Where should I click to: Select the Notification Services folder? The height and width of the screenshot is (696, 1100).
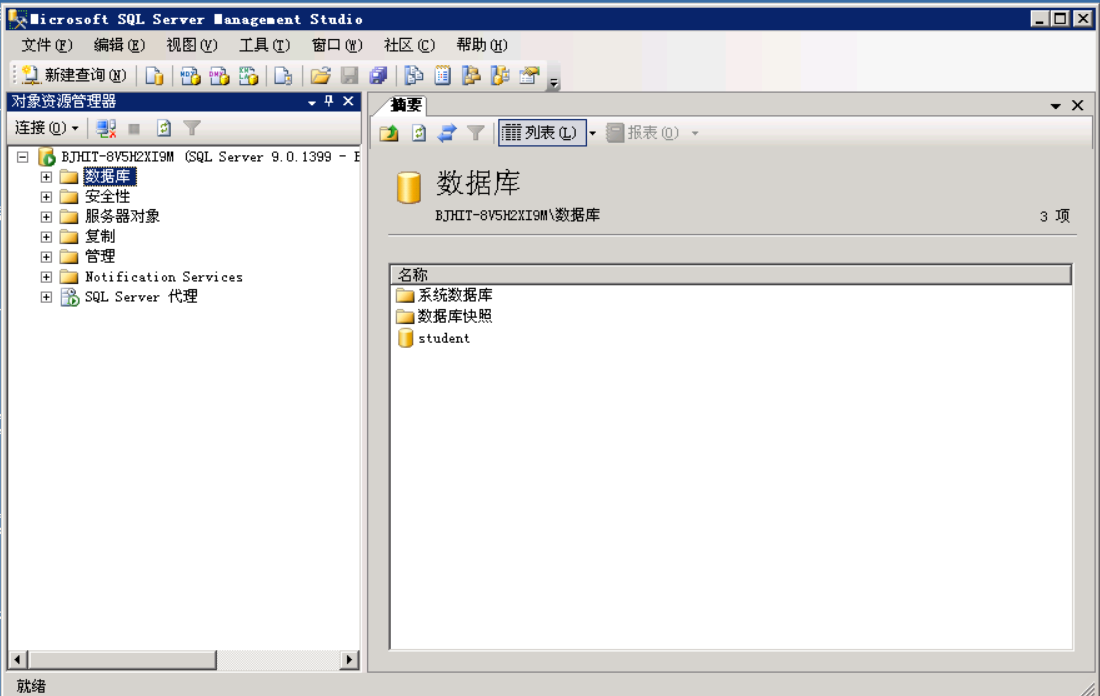click(x=164, y=277)
